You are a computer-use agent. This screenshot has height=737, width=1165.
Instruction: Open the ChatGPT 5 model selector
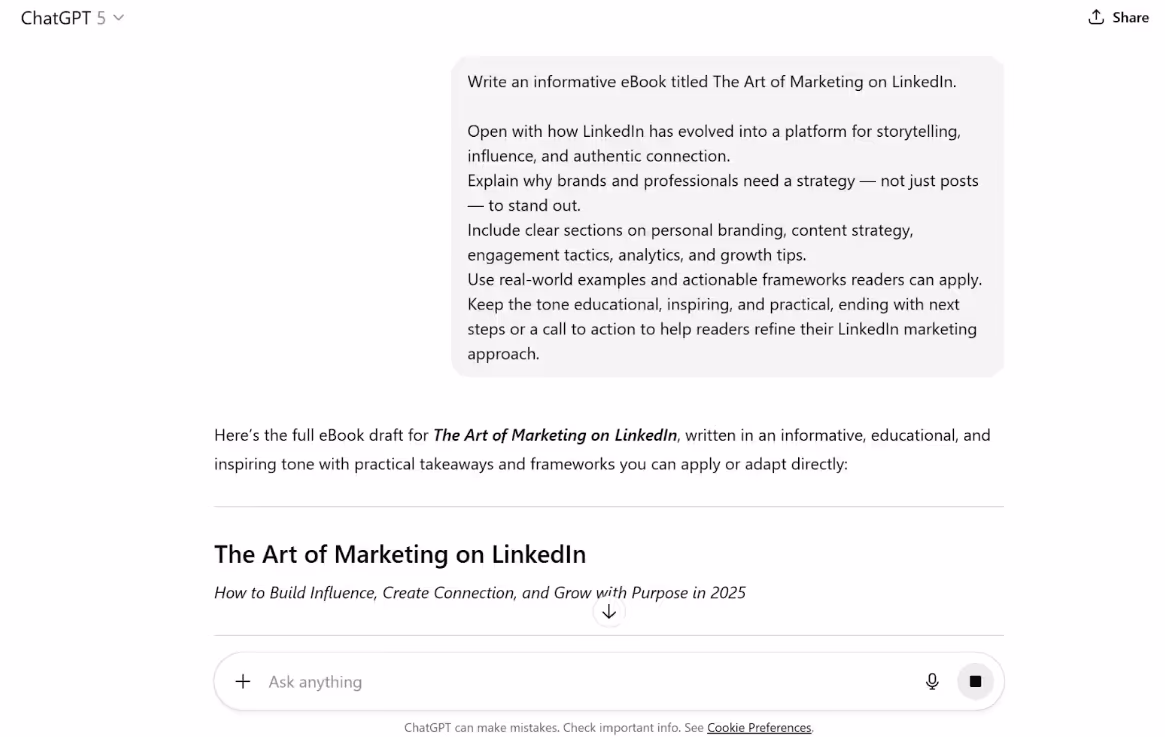tap(70, 17)
